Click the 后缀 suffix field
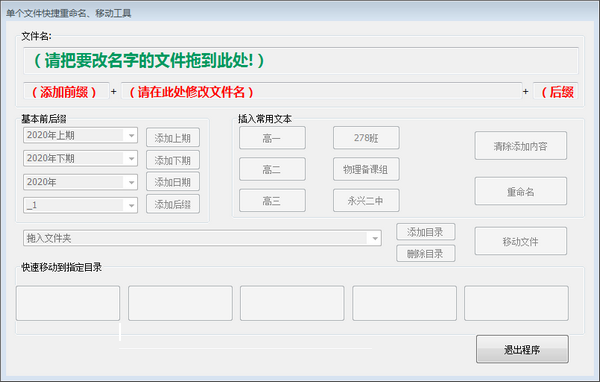Image resolution: width=600 pixels, height=382 pixels. pyautogui.click(x=556, y=91)
